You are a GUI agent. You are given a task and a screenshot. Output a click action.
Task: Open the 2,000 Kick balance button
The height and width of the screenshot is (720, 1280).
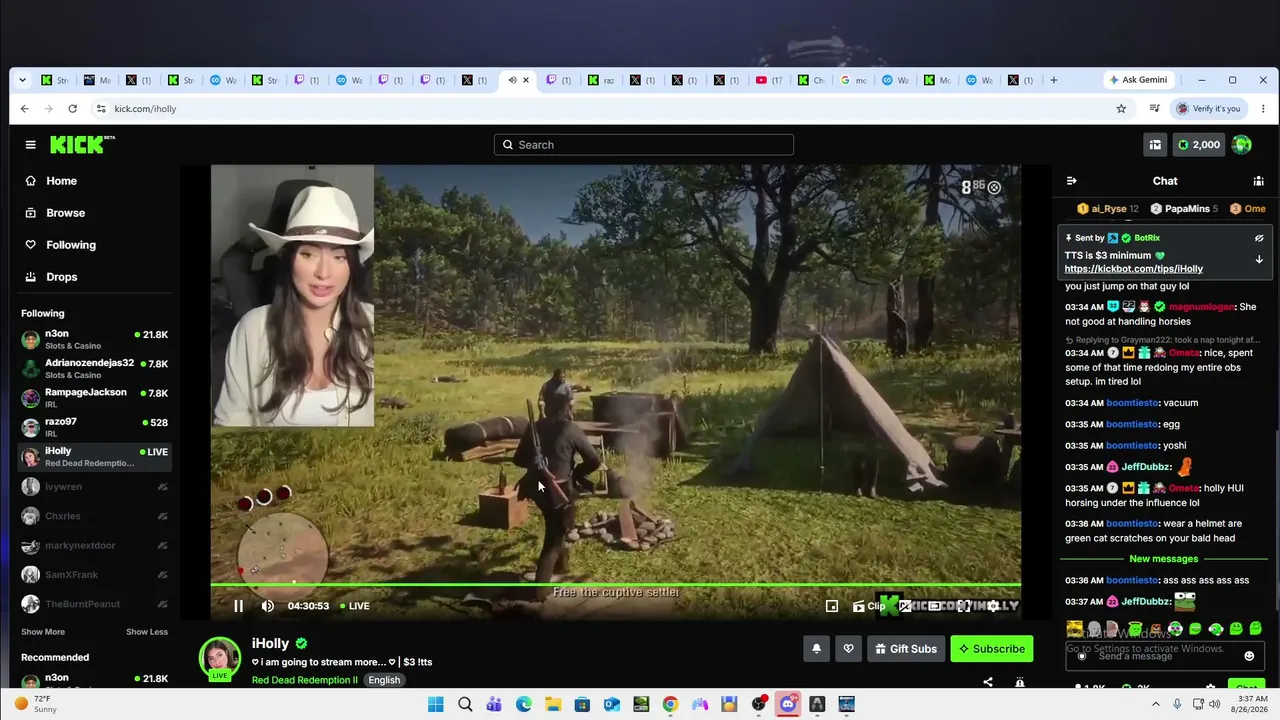[1198, 145]
